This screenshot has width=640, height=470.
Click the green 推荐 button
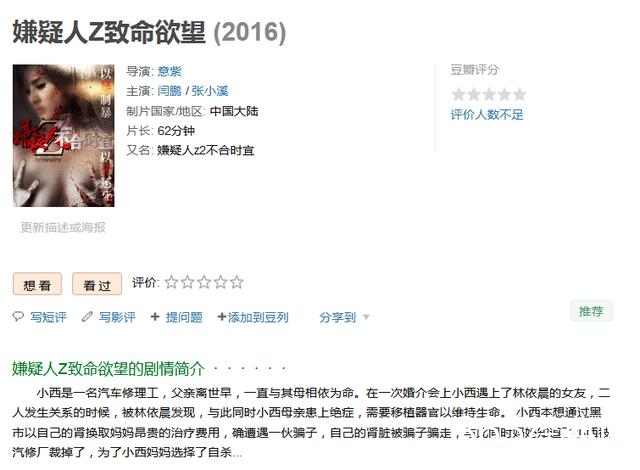[591, 312]
